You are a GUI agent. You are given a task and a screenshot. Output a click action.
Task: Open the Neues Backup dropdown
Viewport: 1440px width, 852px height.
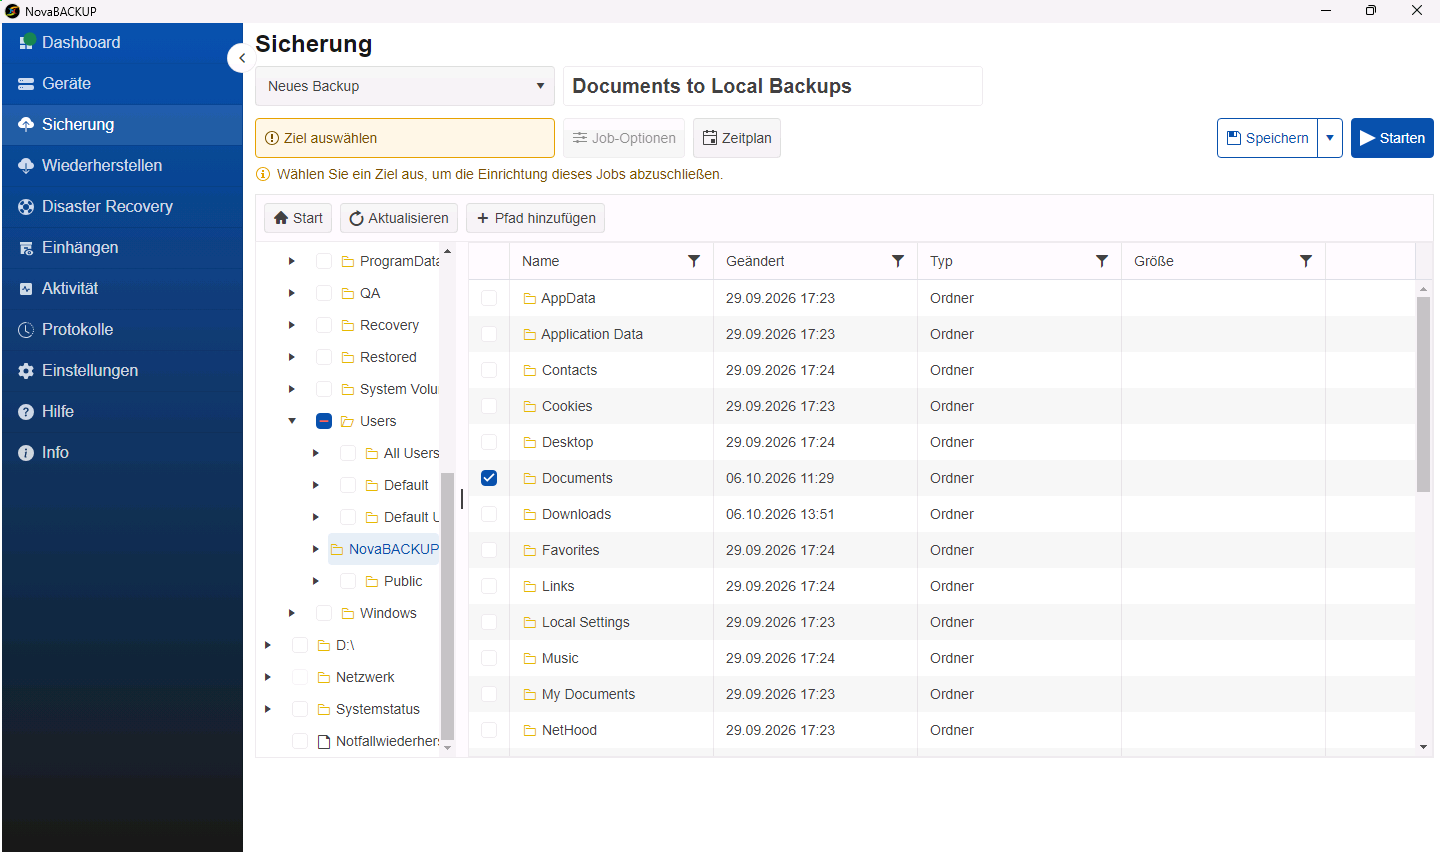(x=405, y=86)
